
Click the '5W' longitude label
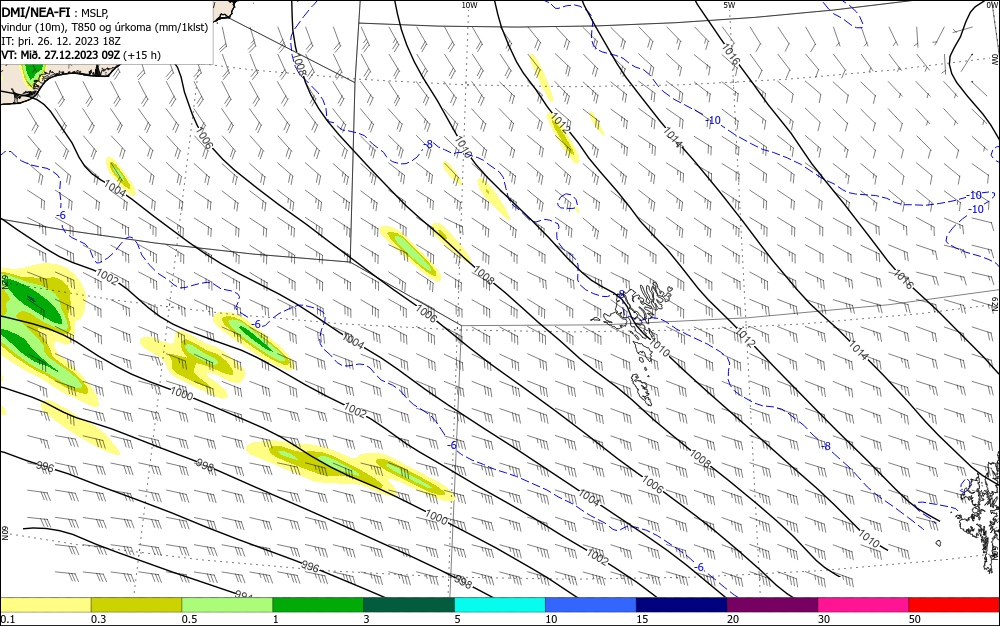(x=729, y=5)
